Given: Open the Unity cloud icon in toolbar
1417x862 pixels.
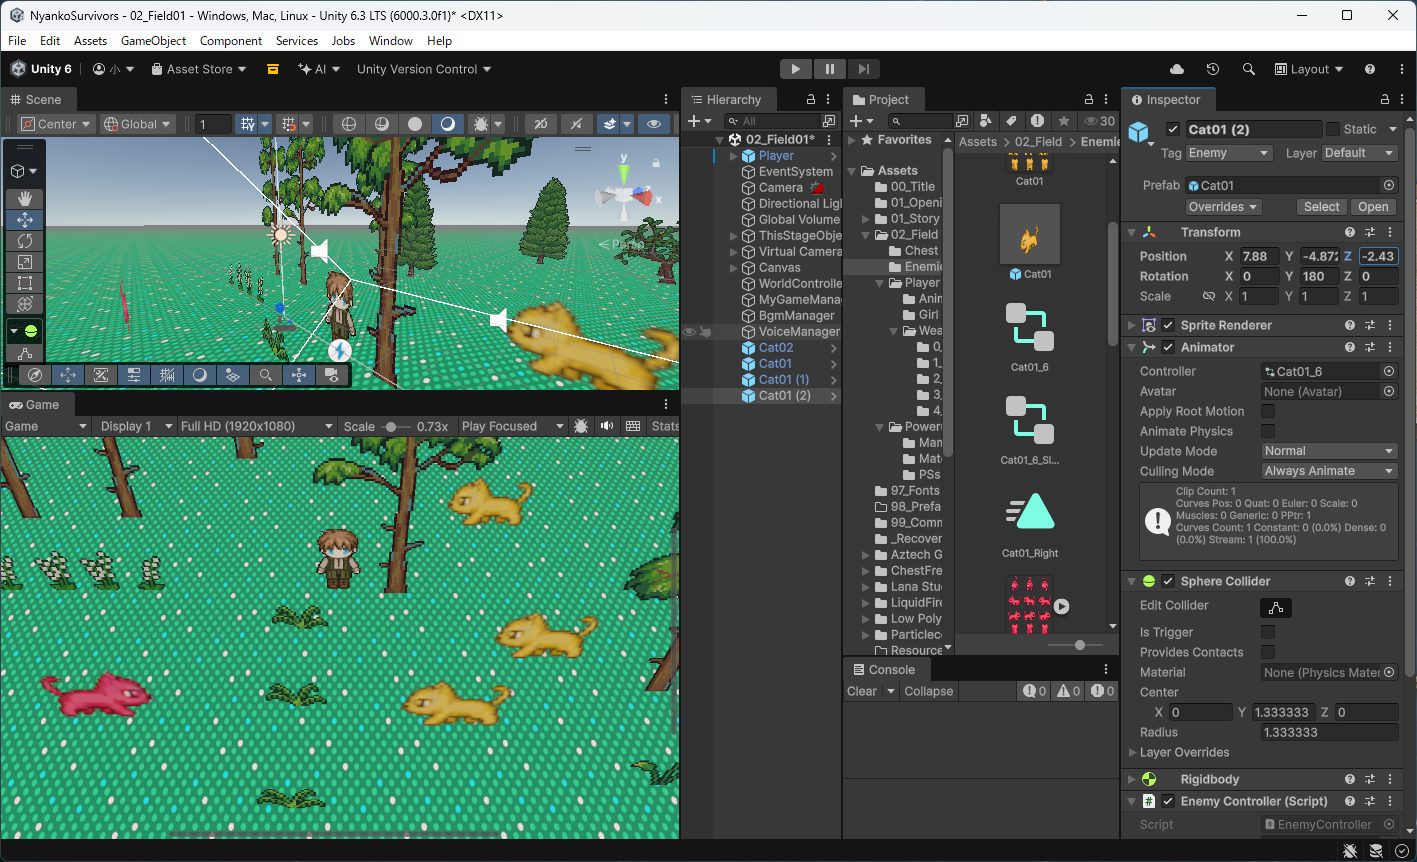Looking at the screenshot, I should coord(1177,69).
